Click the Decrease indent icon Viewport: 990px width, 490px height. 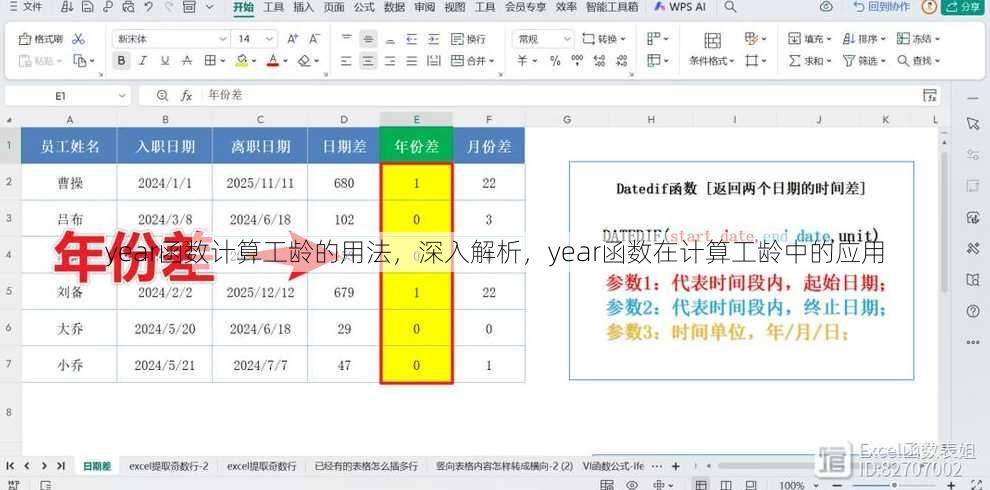pyautogui.click(x=412, y=39)
